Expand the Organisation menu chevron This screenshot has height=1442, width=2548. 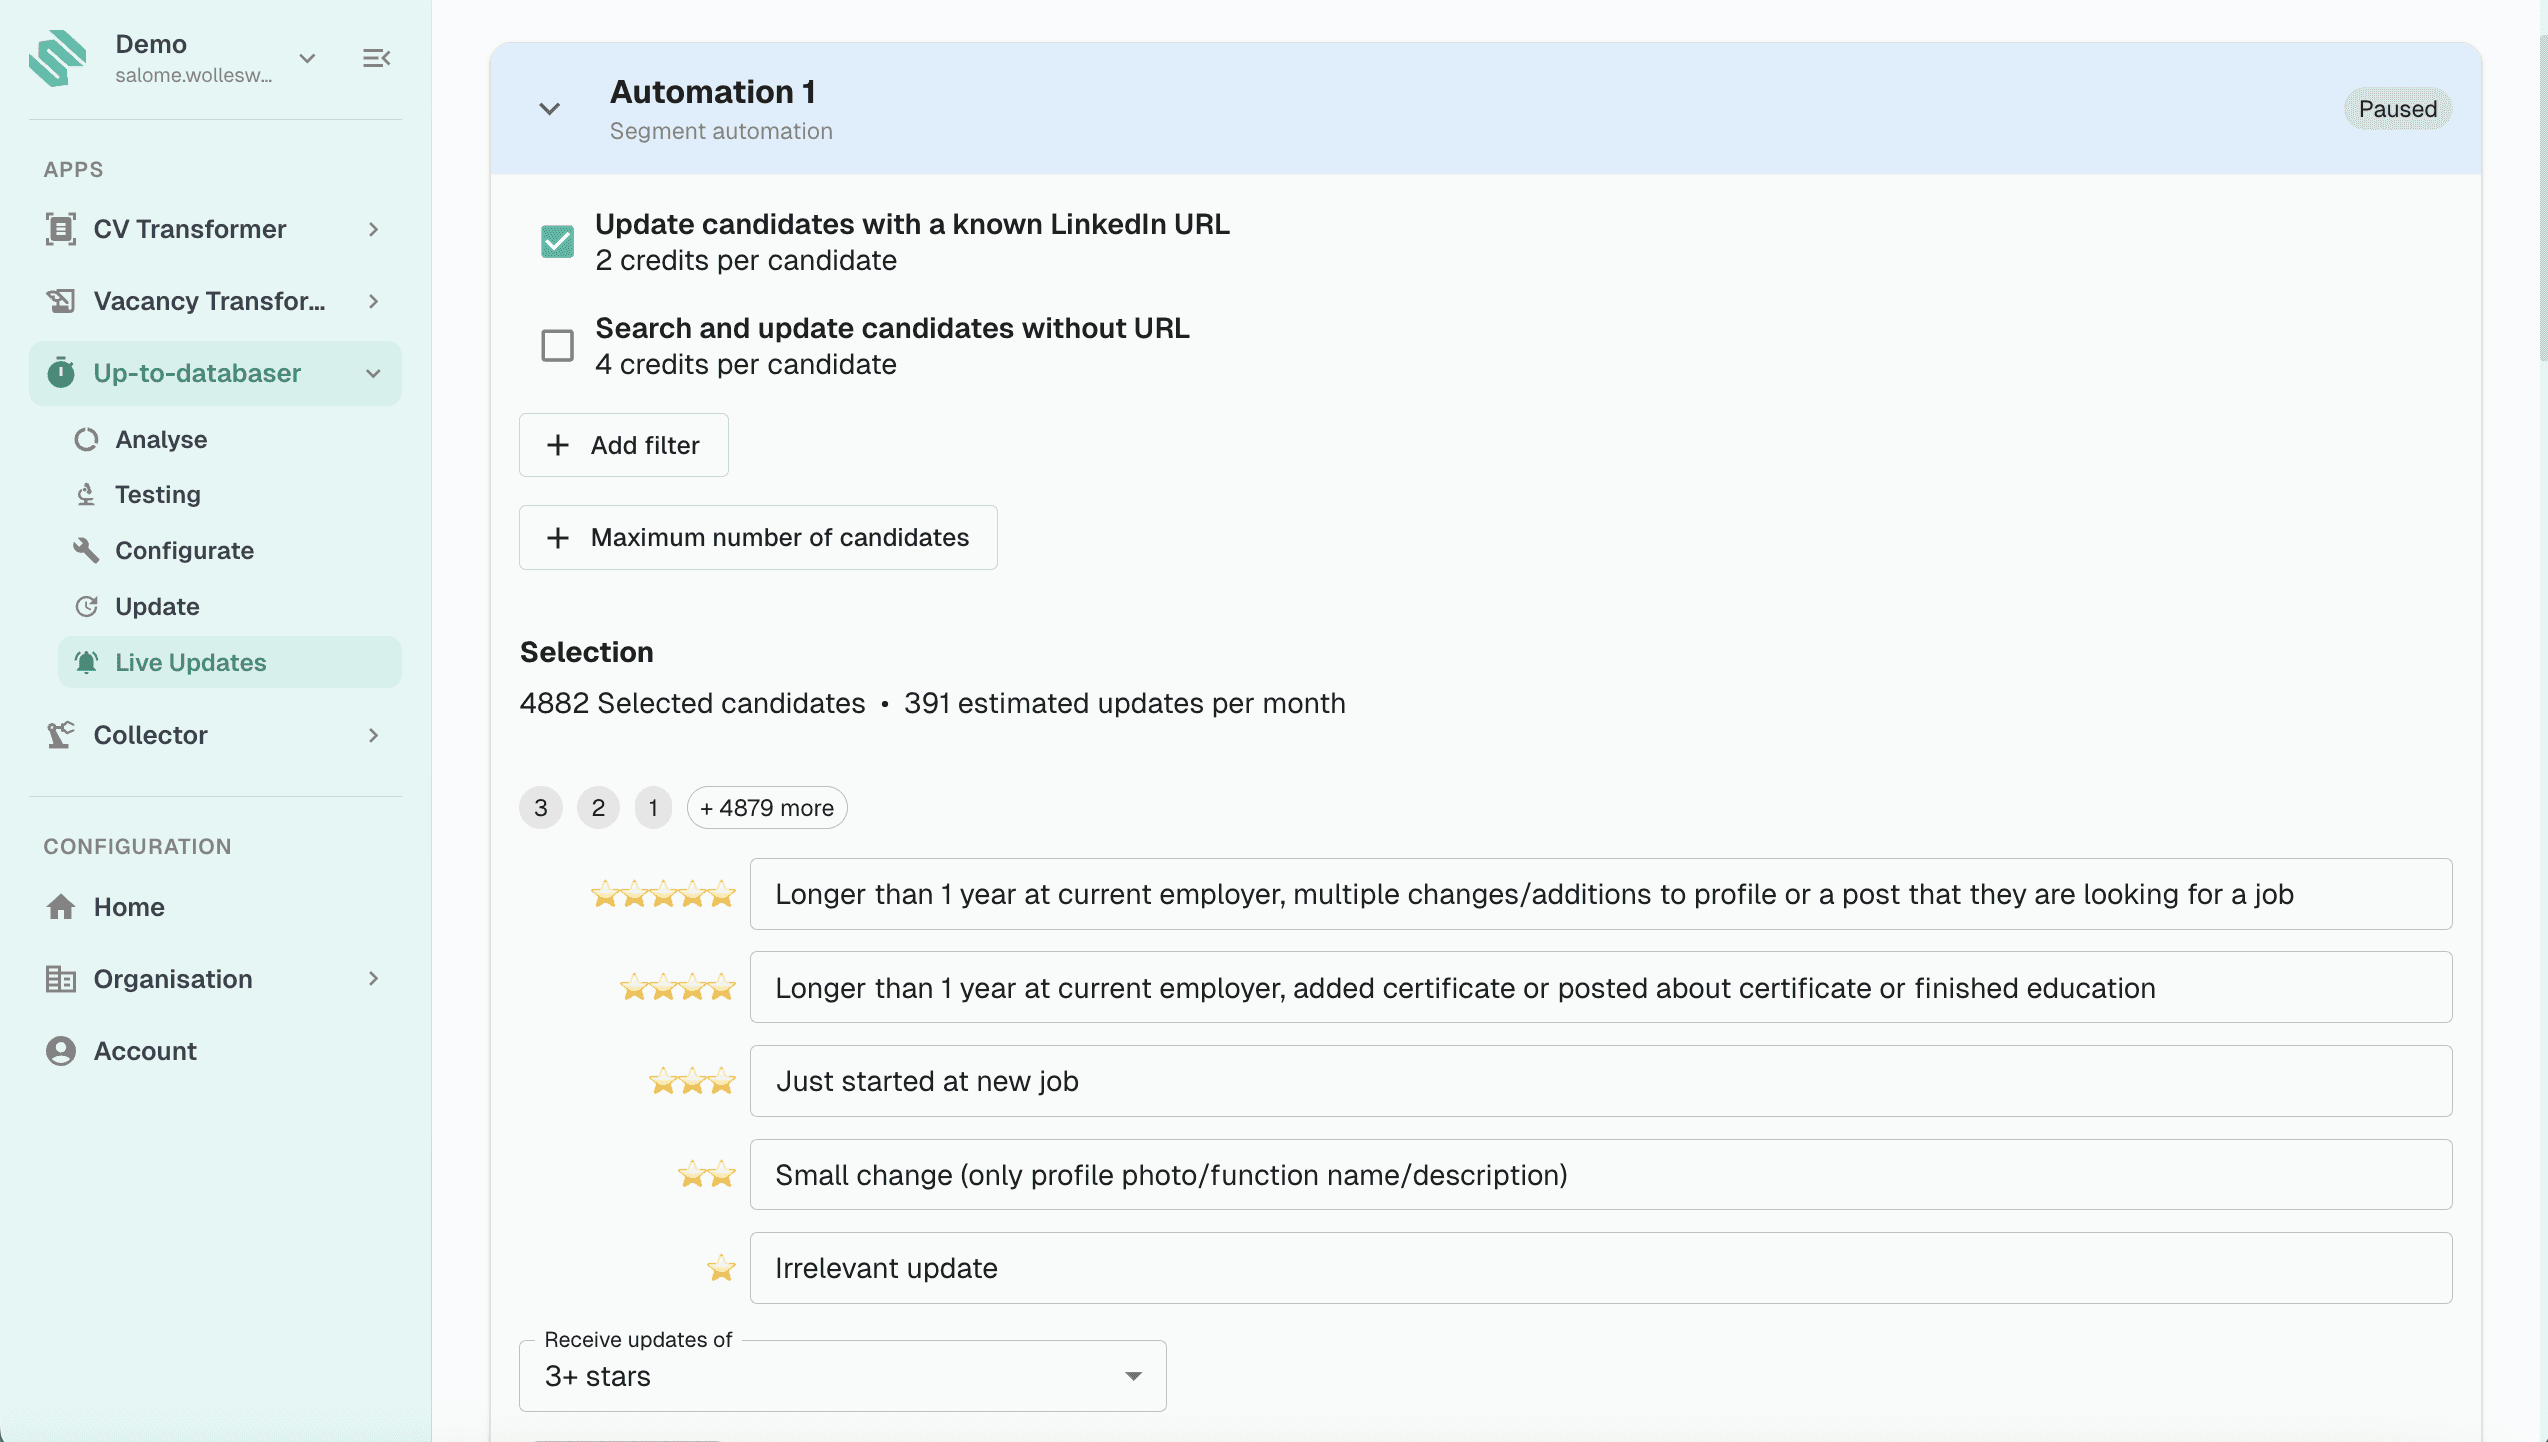(x=373, y=979)
